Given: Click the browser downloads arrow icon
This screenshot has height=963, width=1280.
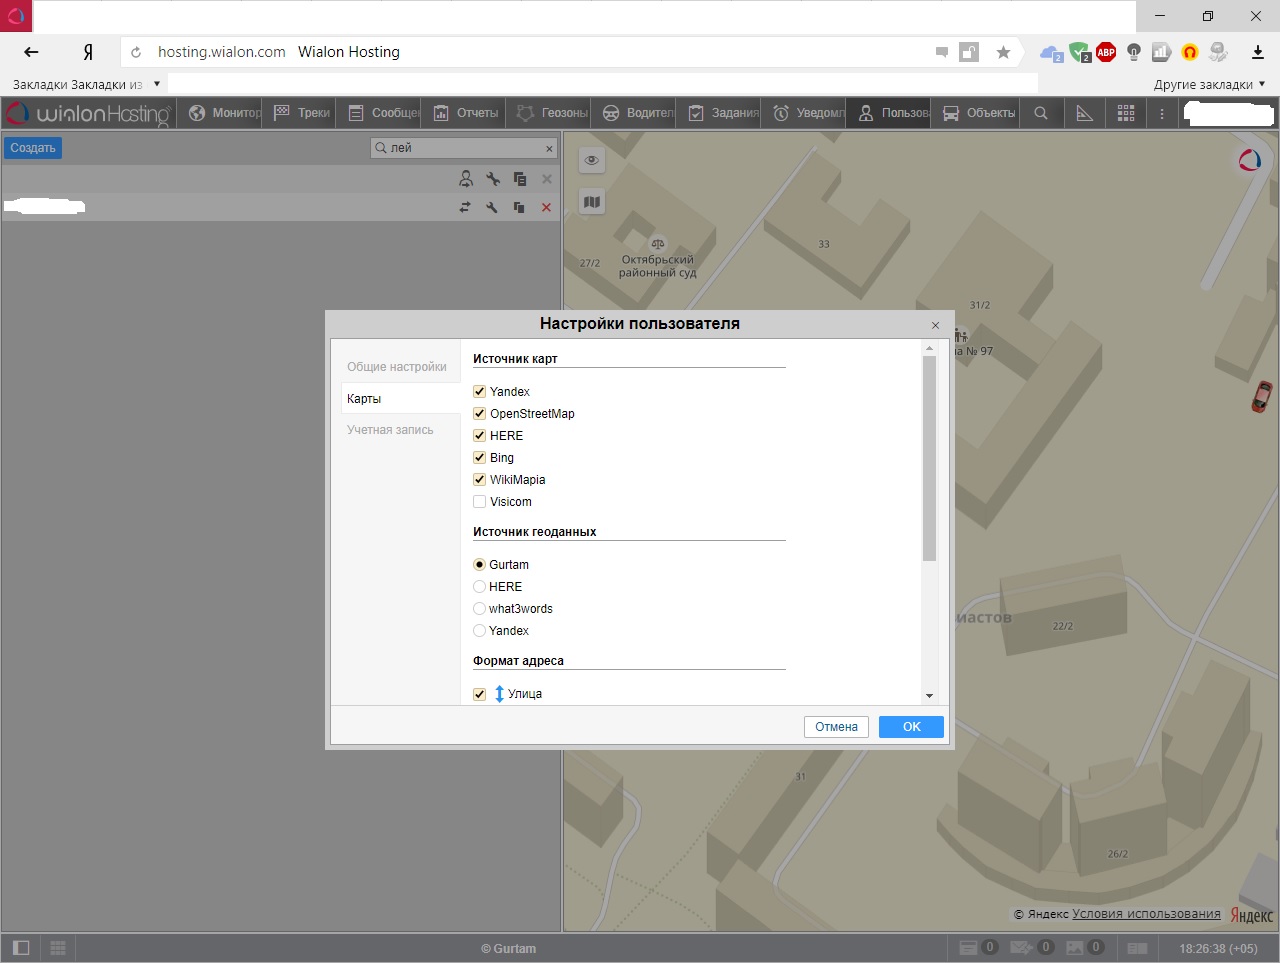Looking at the screenshot, I should [1258, 52].
